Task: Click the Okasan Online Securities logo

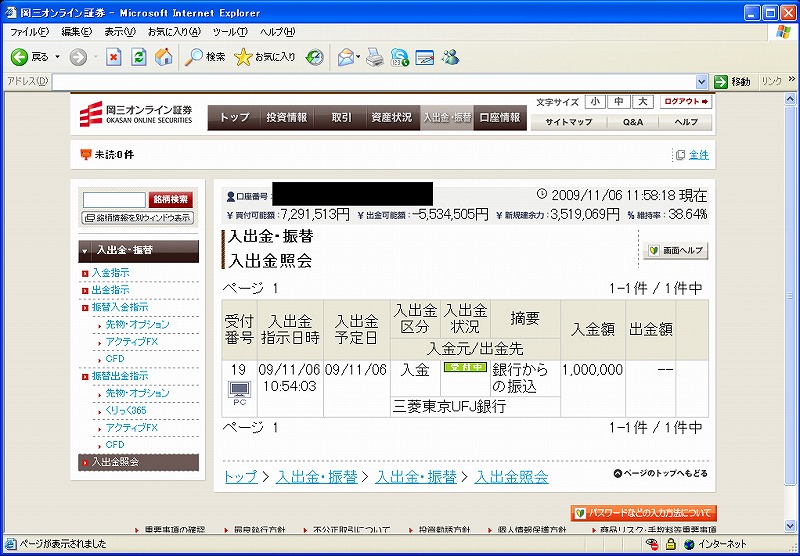Action: tap(137, 116)
